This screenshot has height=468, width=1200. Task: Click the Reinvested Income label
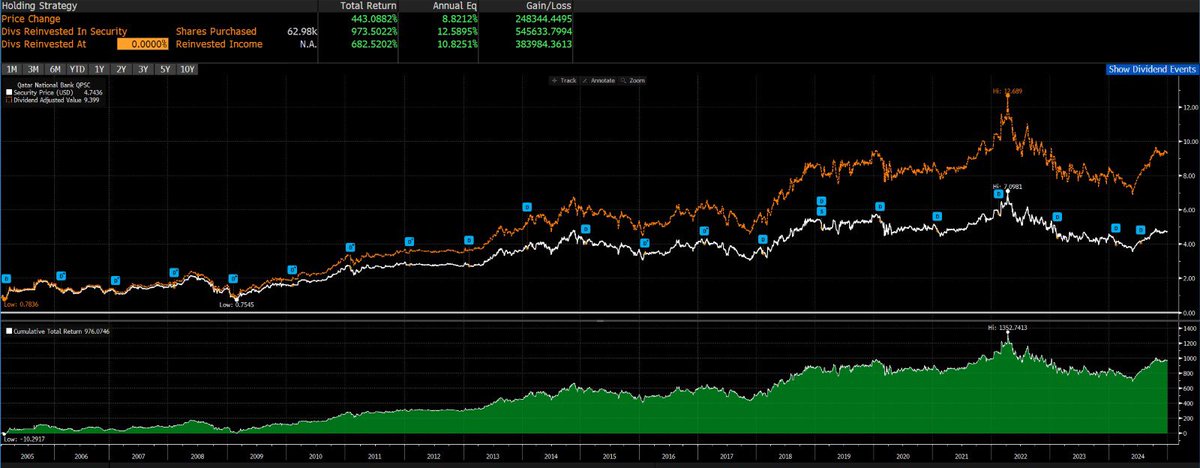coord(218,44)
